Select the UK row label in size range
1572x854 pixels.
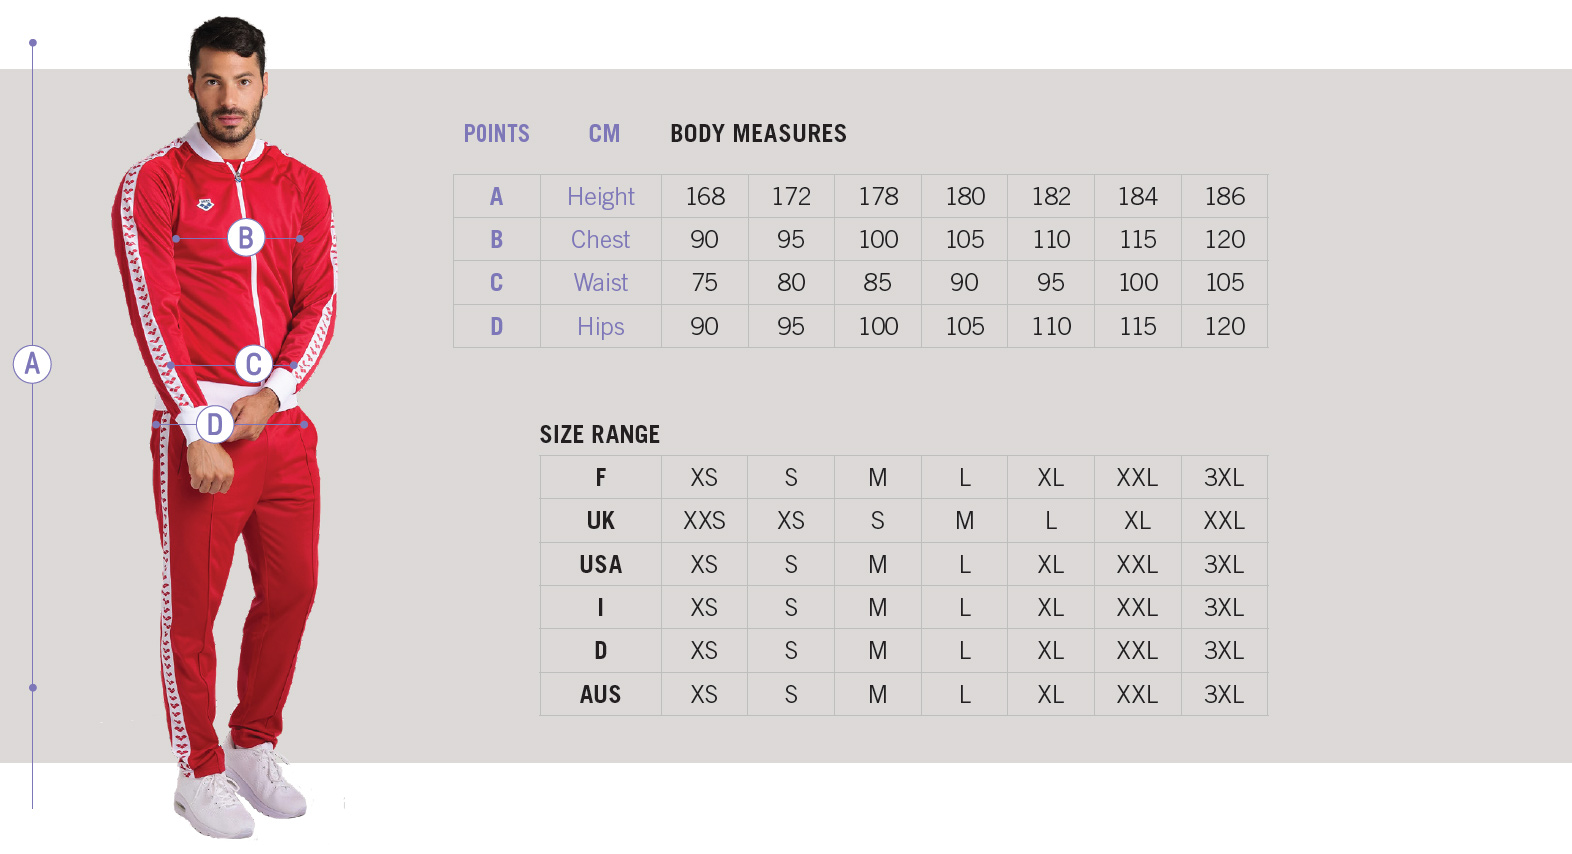click(x=600, y=520)
